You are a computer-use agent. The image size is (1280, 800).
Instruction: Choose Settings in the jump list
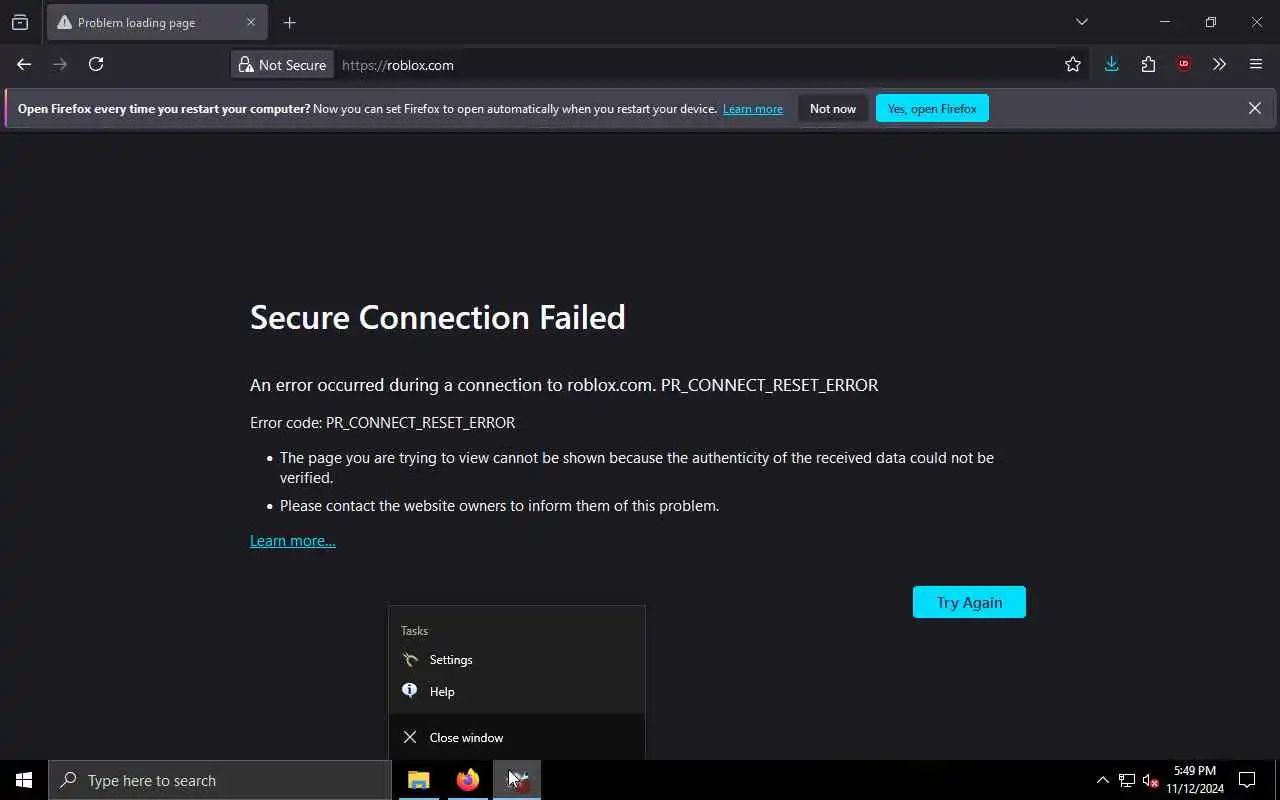coord(517,660)
